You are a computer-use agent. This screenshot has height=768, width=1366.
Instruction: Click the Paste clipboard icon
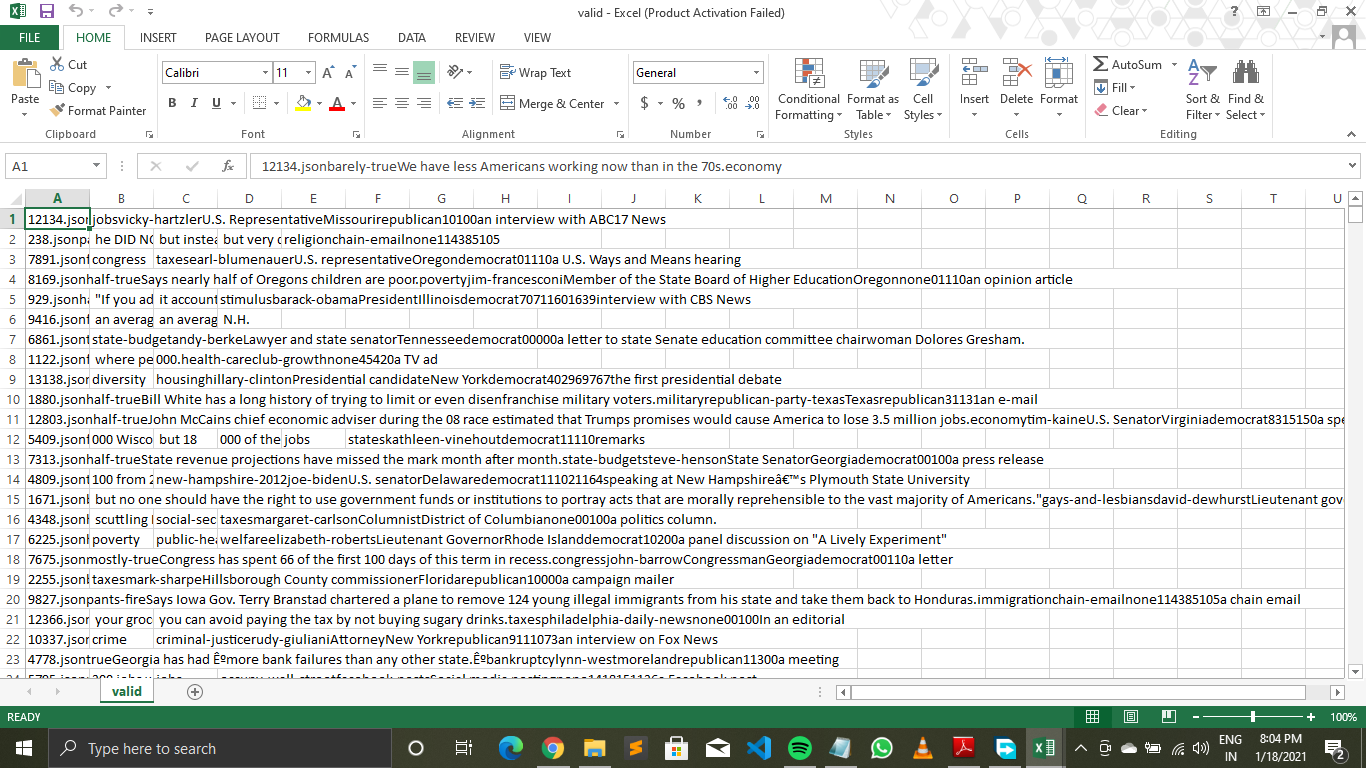pos(25,75)
